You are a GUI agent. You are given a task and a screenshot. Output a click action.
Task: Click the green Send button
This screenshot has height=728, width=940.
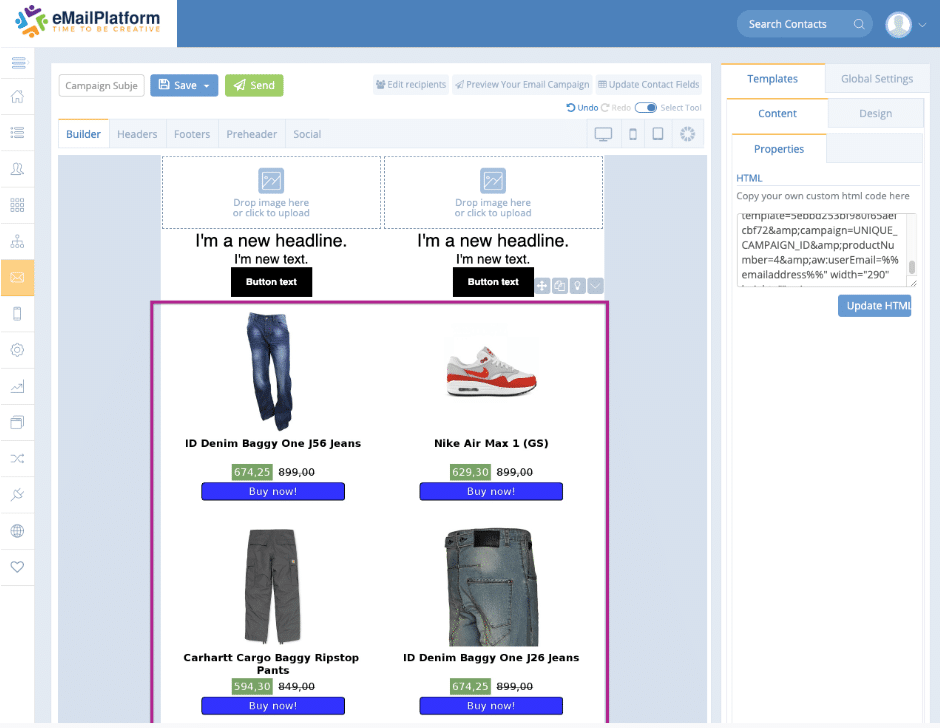(x=254, y=85)
